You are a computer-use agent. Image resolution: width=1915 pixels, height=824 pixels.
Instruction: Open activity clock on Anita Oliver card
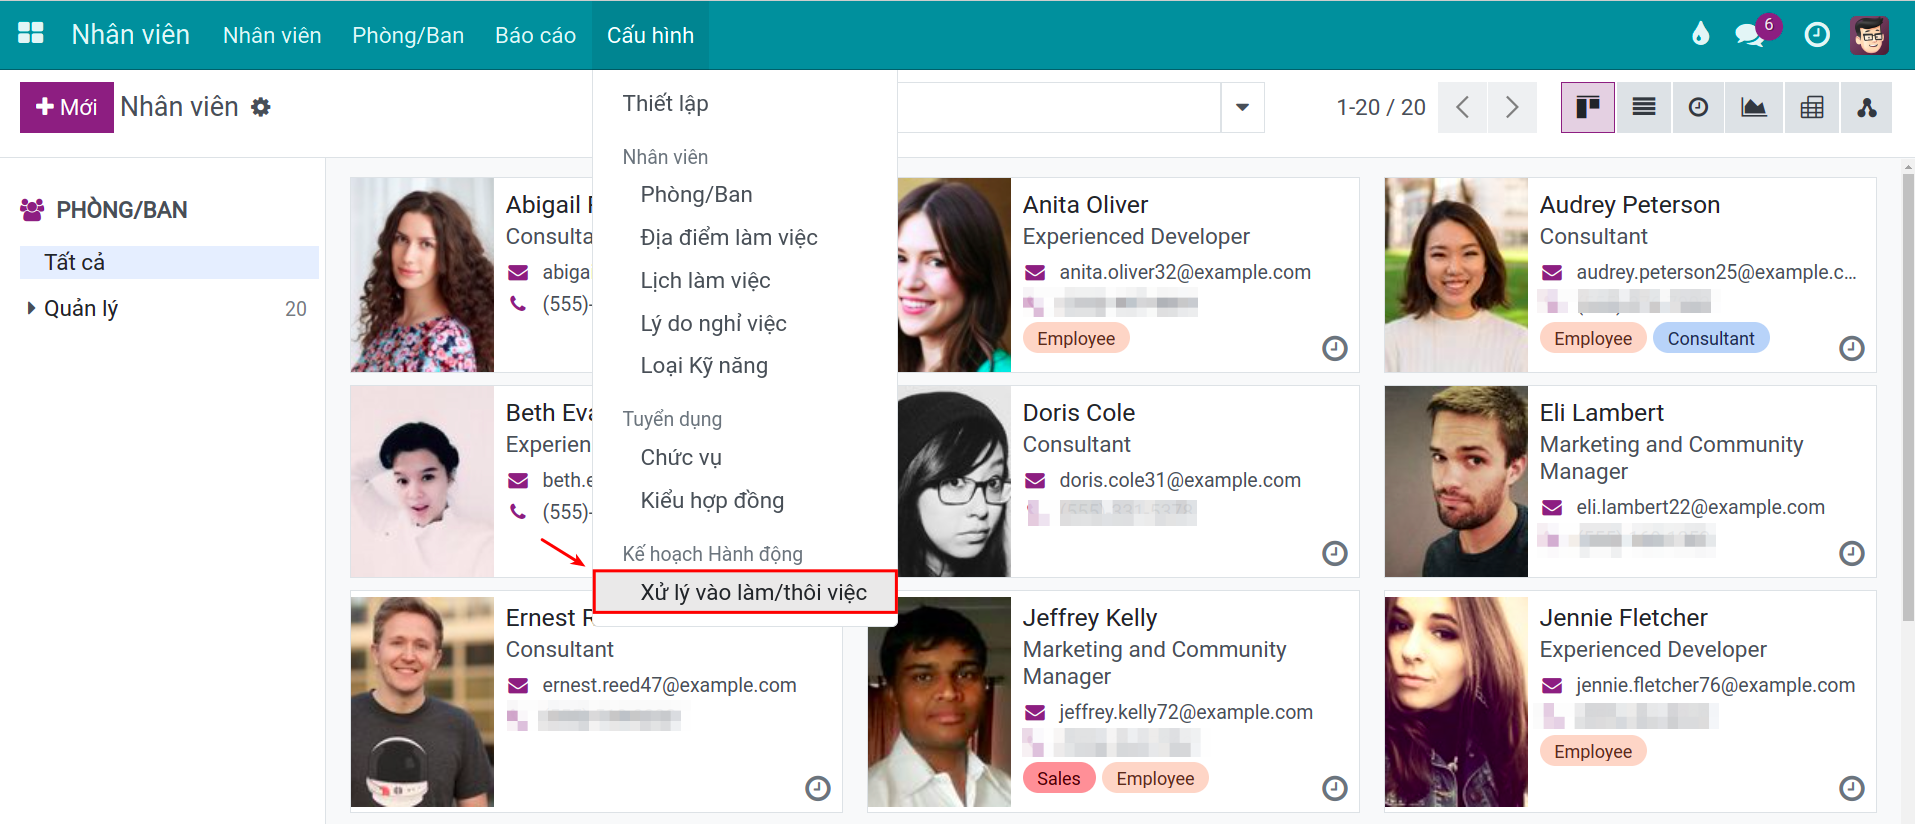point(1335,348)
